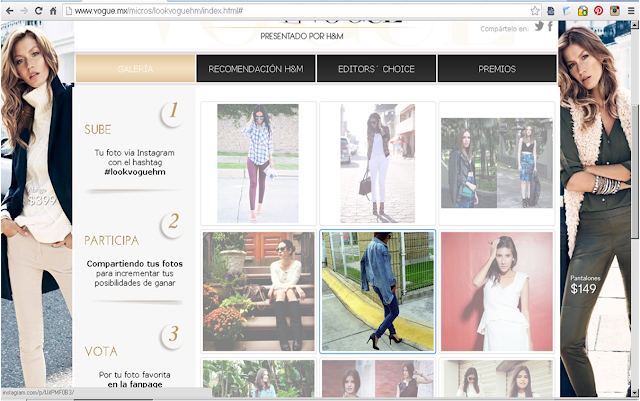
Task: Click the number 3 step badge
Action: coord(173,336)
